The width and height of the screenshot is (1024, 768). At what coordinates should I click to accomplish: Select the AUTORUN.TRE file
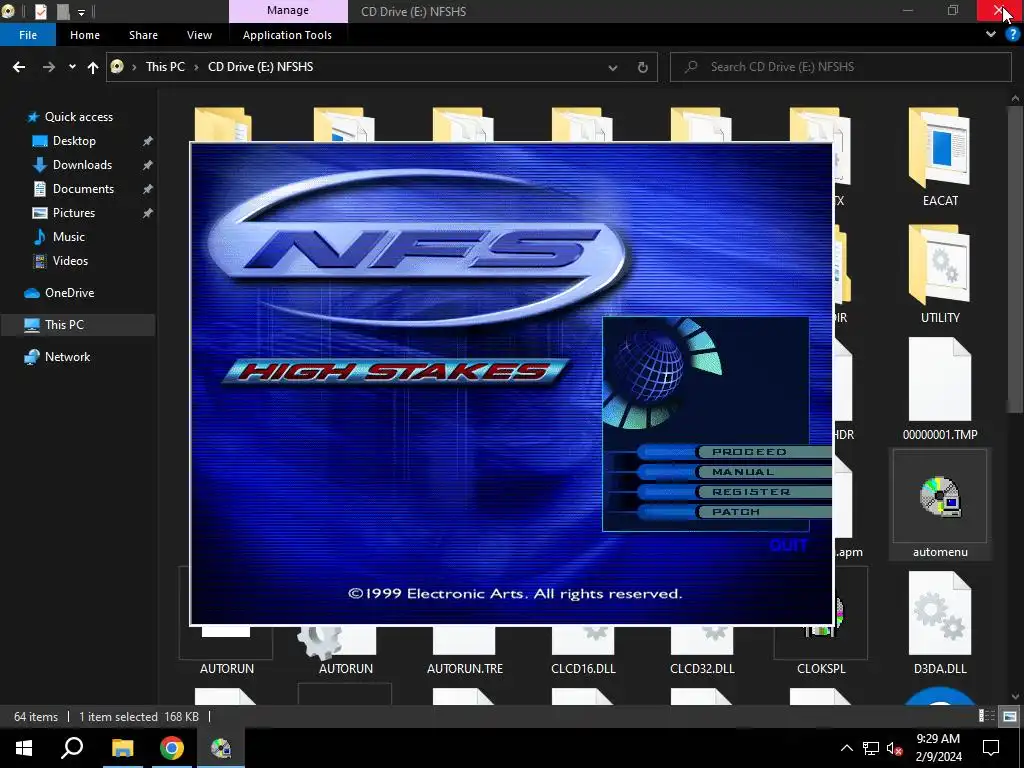(x=464, y=654)
